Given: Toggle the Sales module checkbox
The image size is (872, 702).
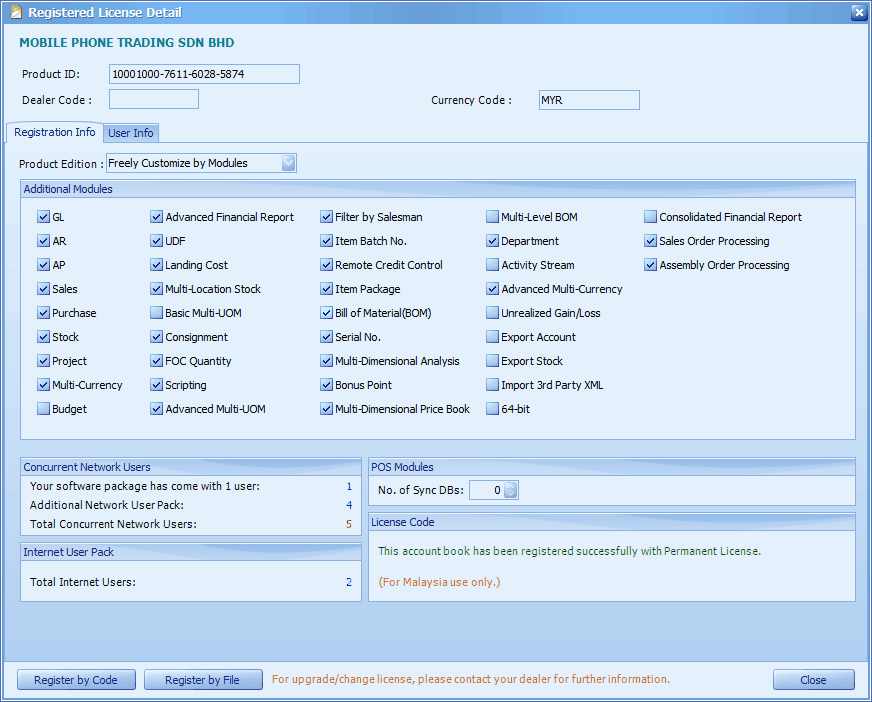Looking at the screenshot, I should 43,289.
